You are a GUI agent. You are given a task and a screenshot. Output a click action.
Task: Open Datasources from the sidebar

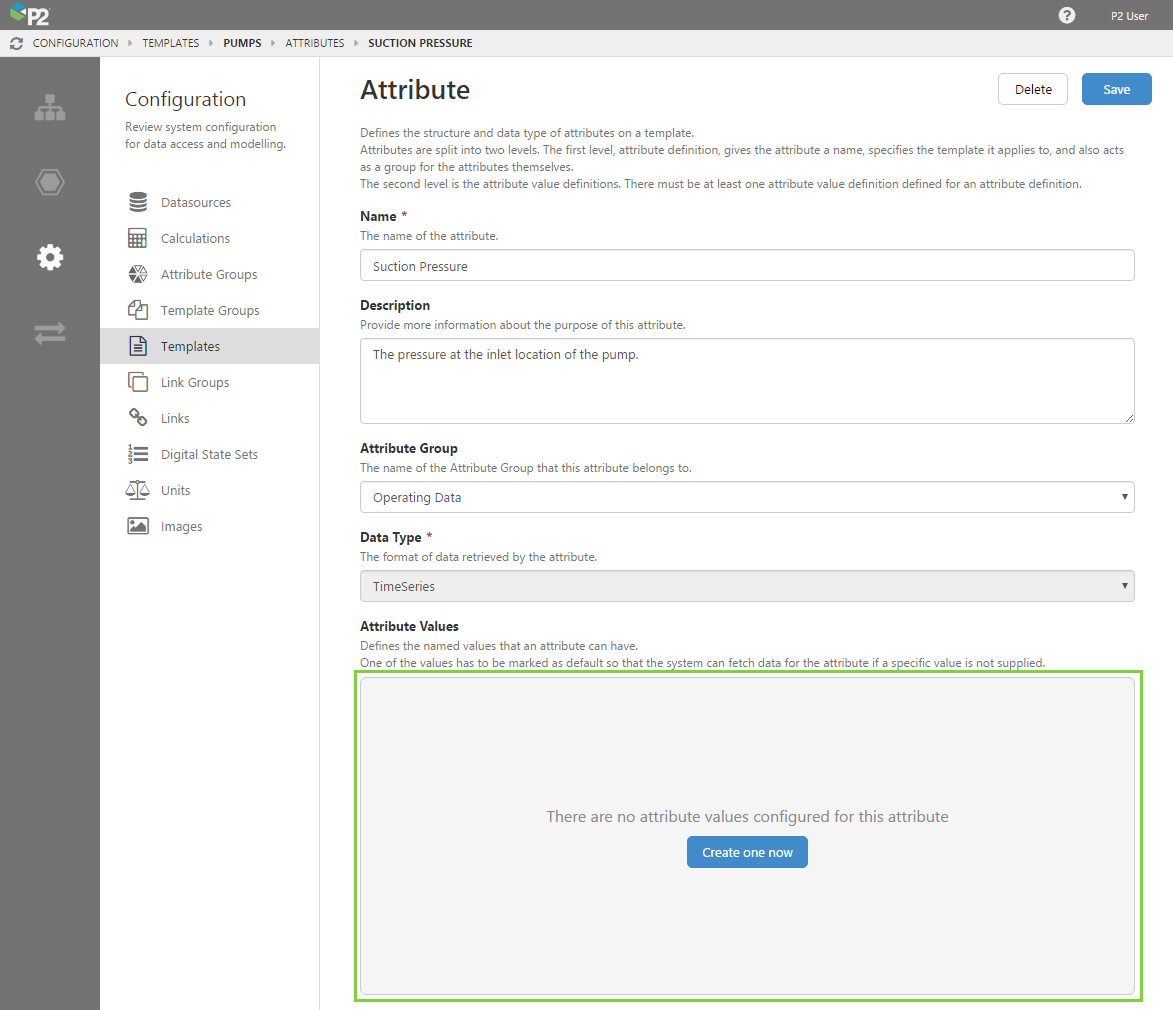point(195,203)
